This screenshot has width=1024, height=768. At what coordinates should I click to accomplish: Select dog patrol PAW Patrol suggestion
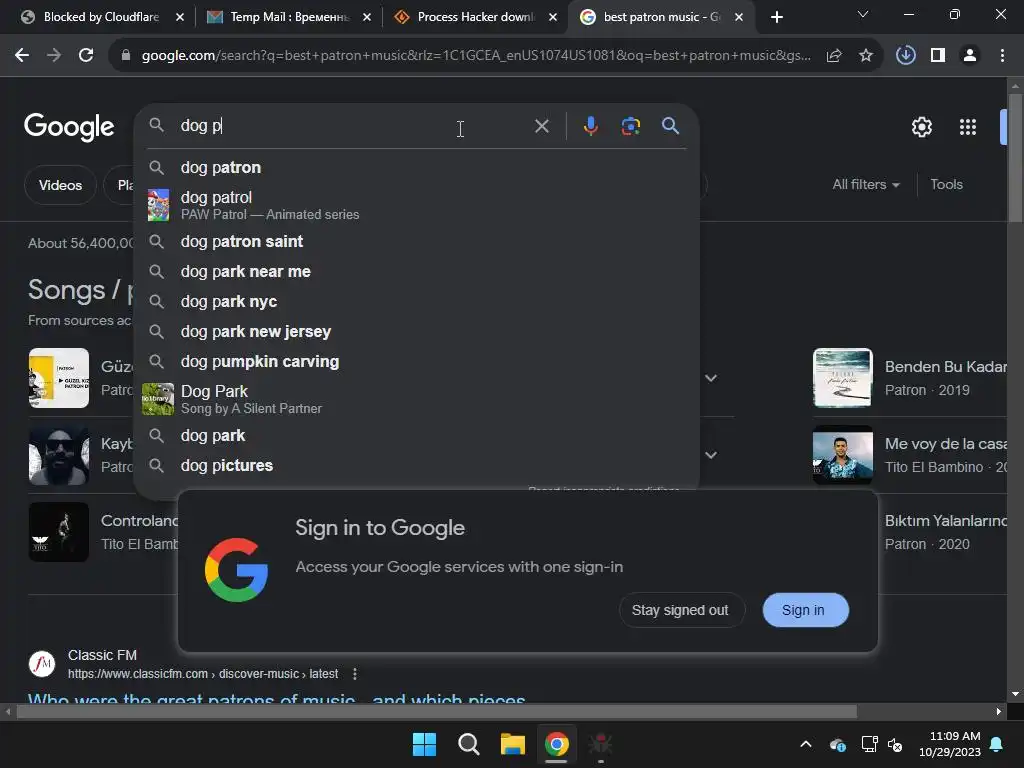point(416,205)
